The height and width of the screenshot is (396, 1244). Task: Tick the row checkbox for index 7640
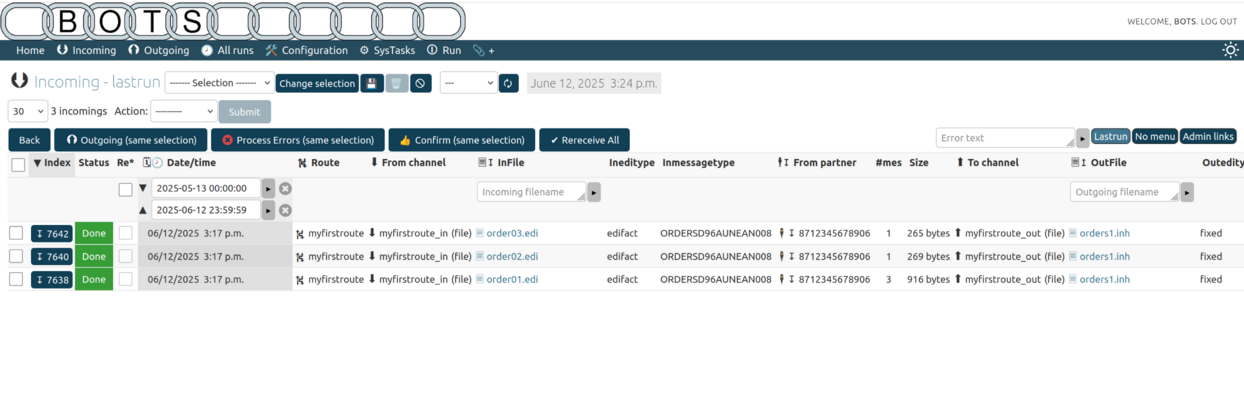(16, 256)
